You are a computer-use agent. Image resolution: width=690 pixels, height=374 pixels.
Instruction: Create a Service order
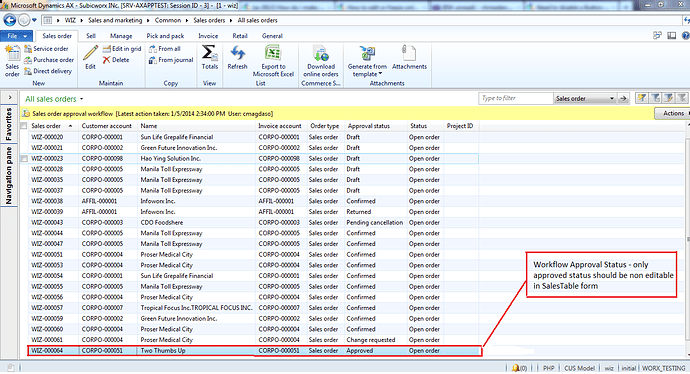point(46,49)
